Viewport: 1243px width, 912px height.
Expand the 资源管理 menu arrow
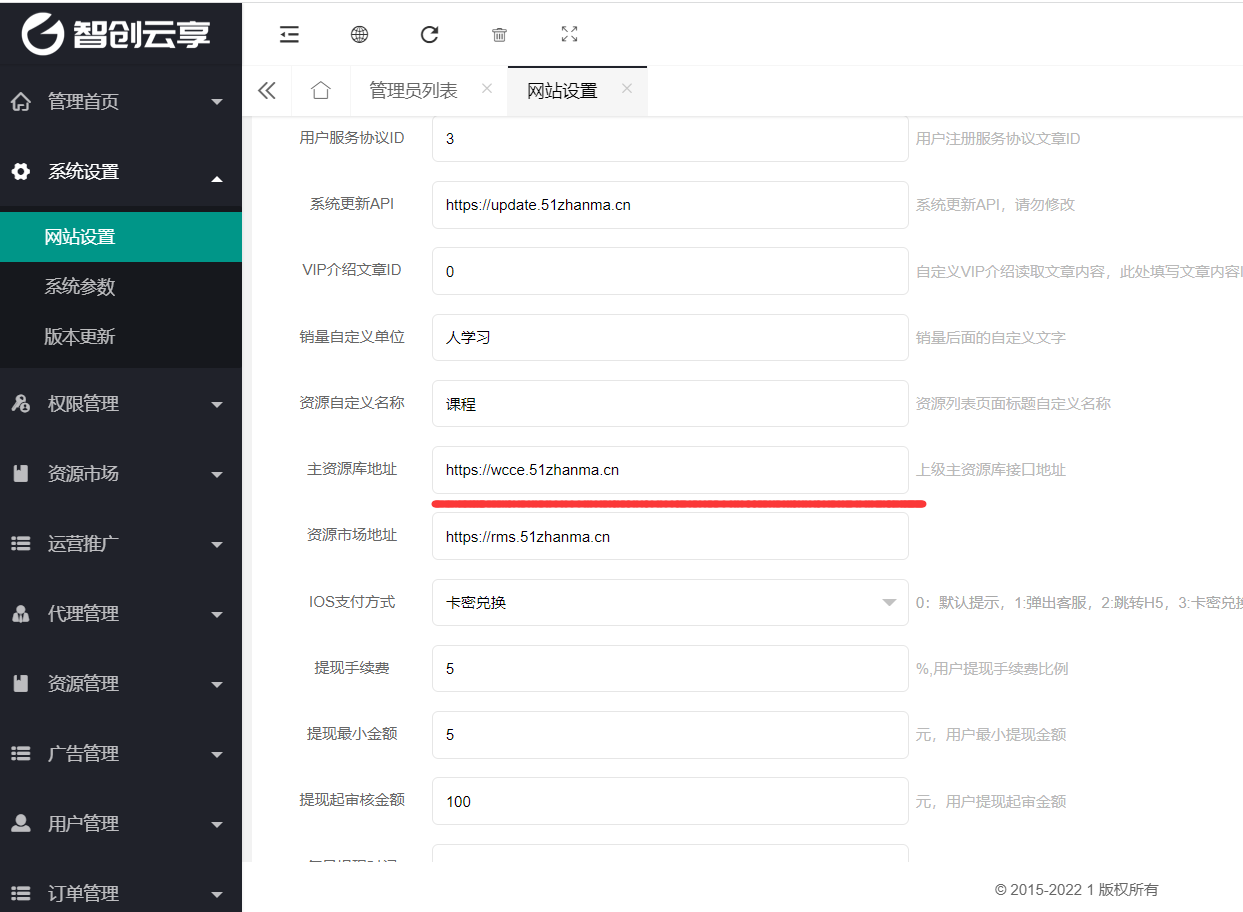pos(217,685)
